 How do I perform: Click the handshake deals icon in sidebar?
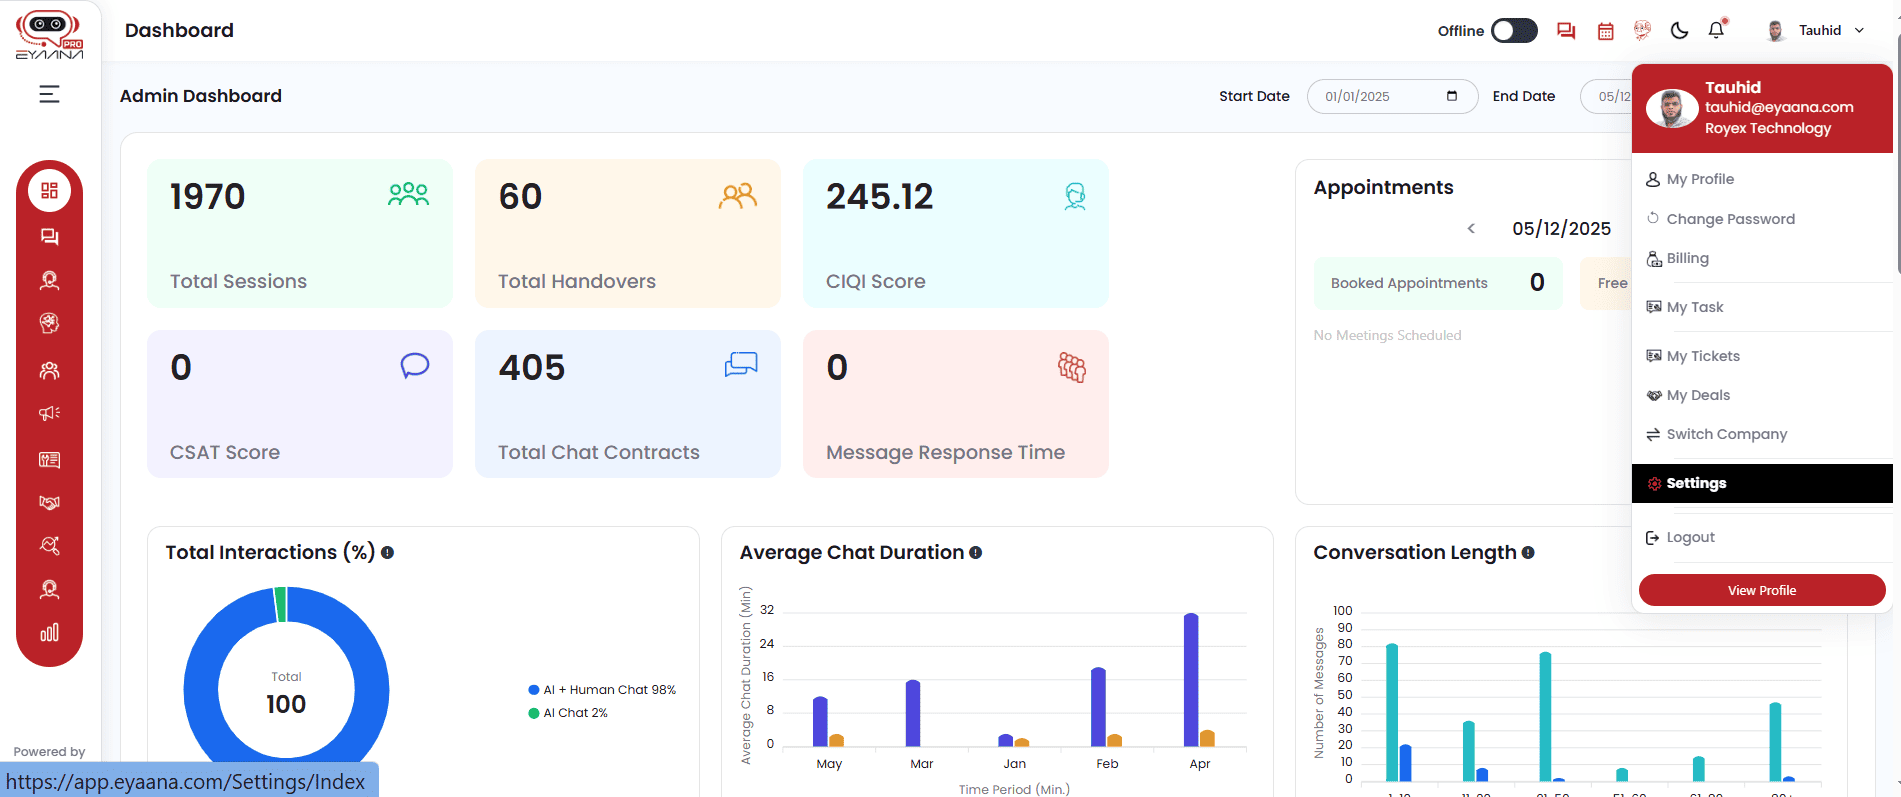click(x=49, y=503)
